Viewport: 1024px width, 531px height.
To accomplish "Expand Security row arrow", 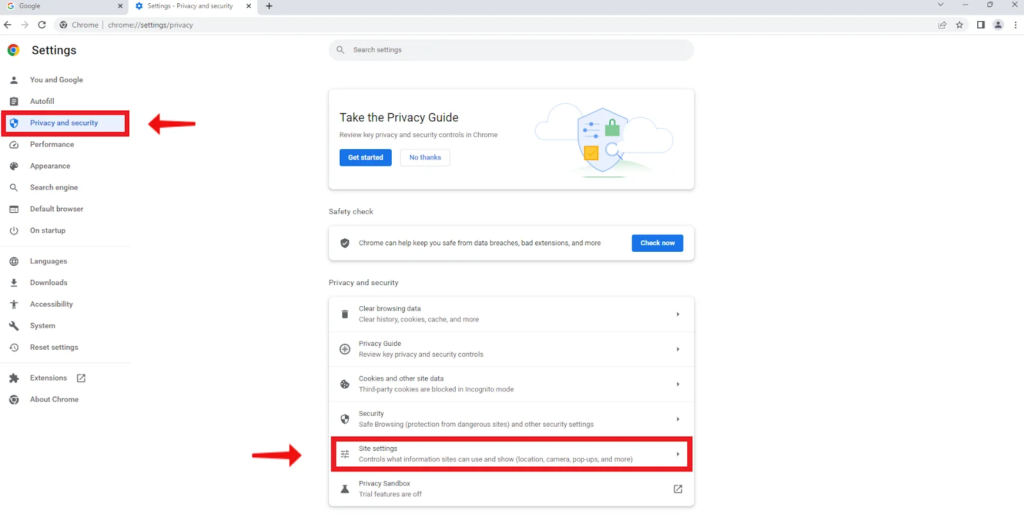I will pyautogui.click(x=678, y=419).
